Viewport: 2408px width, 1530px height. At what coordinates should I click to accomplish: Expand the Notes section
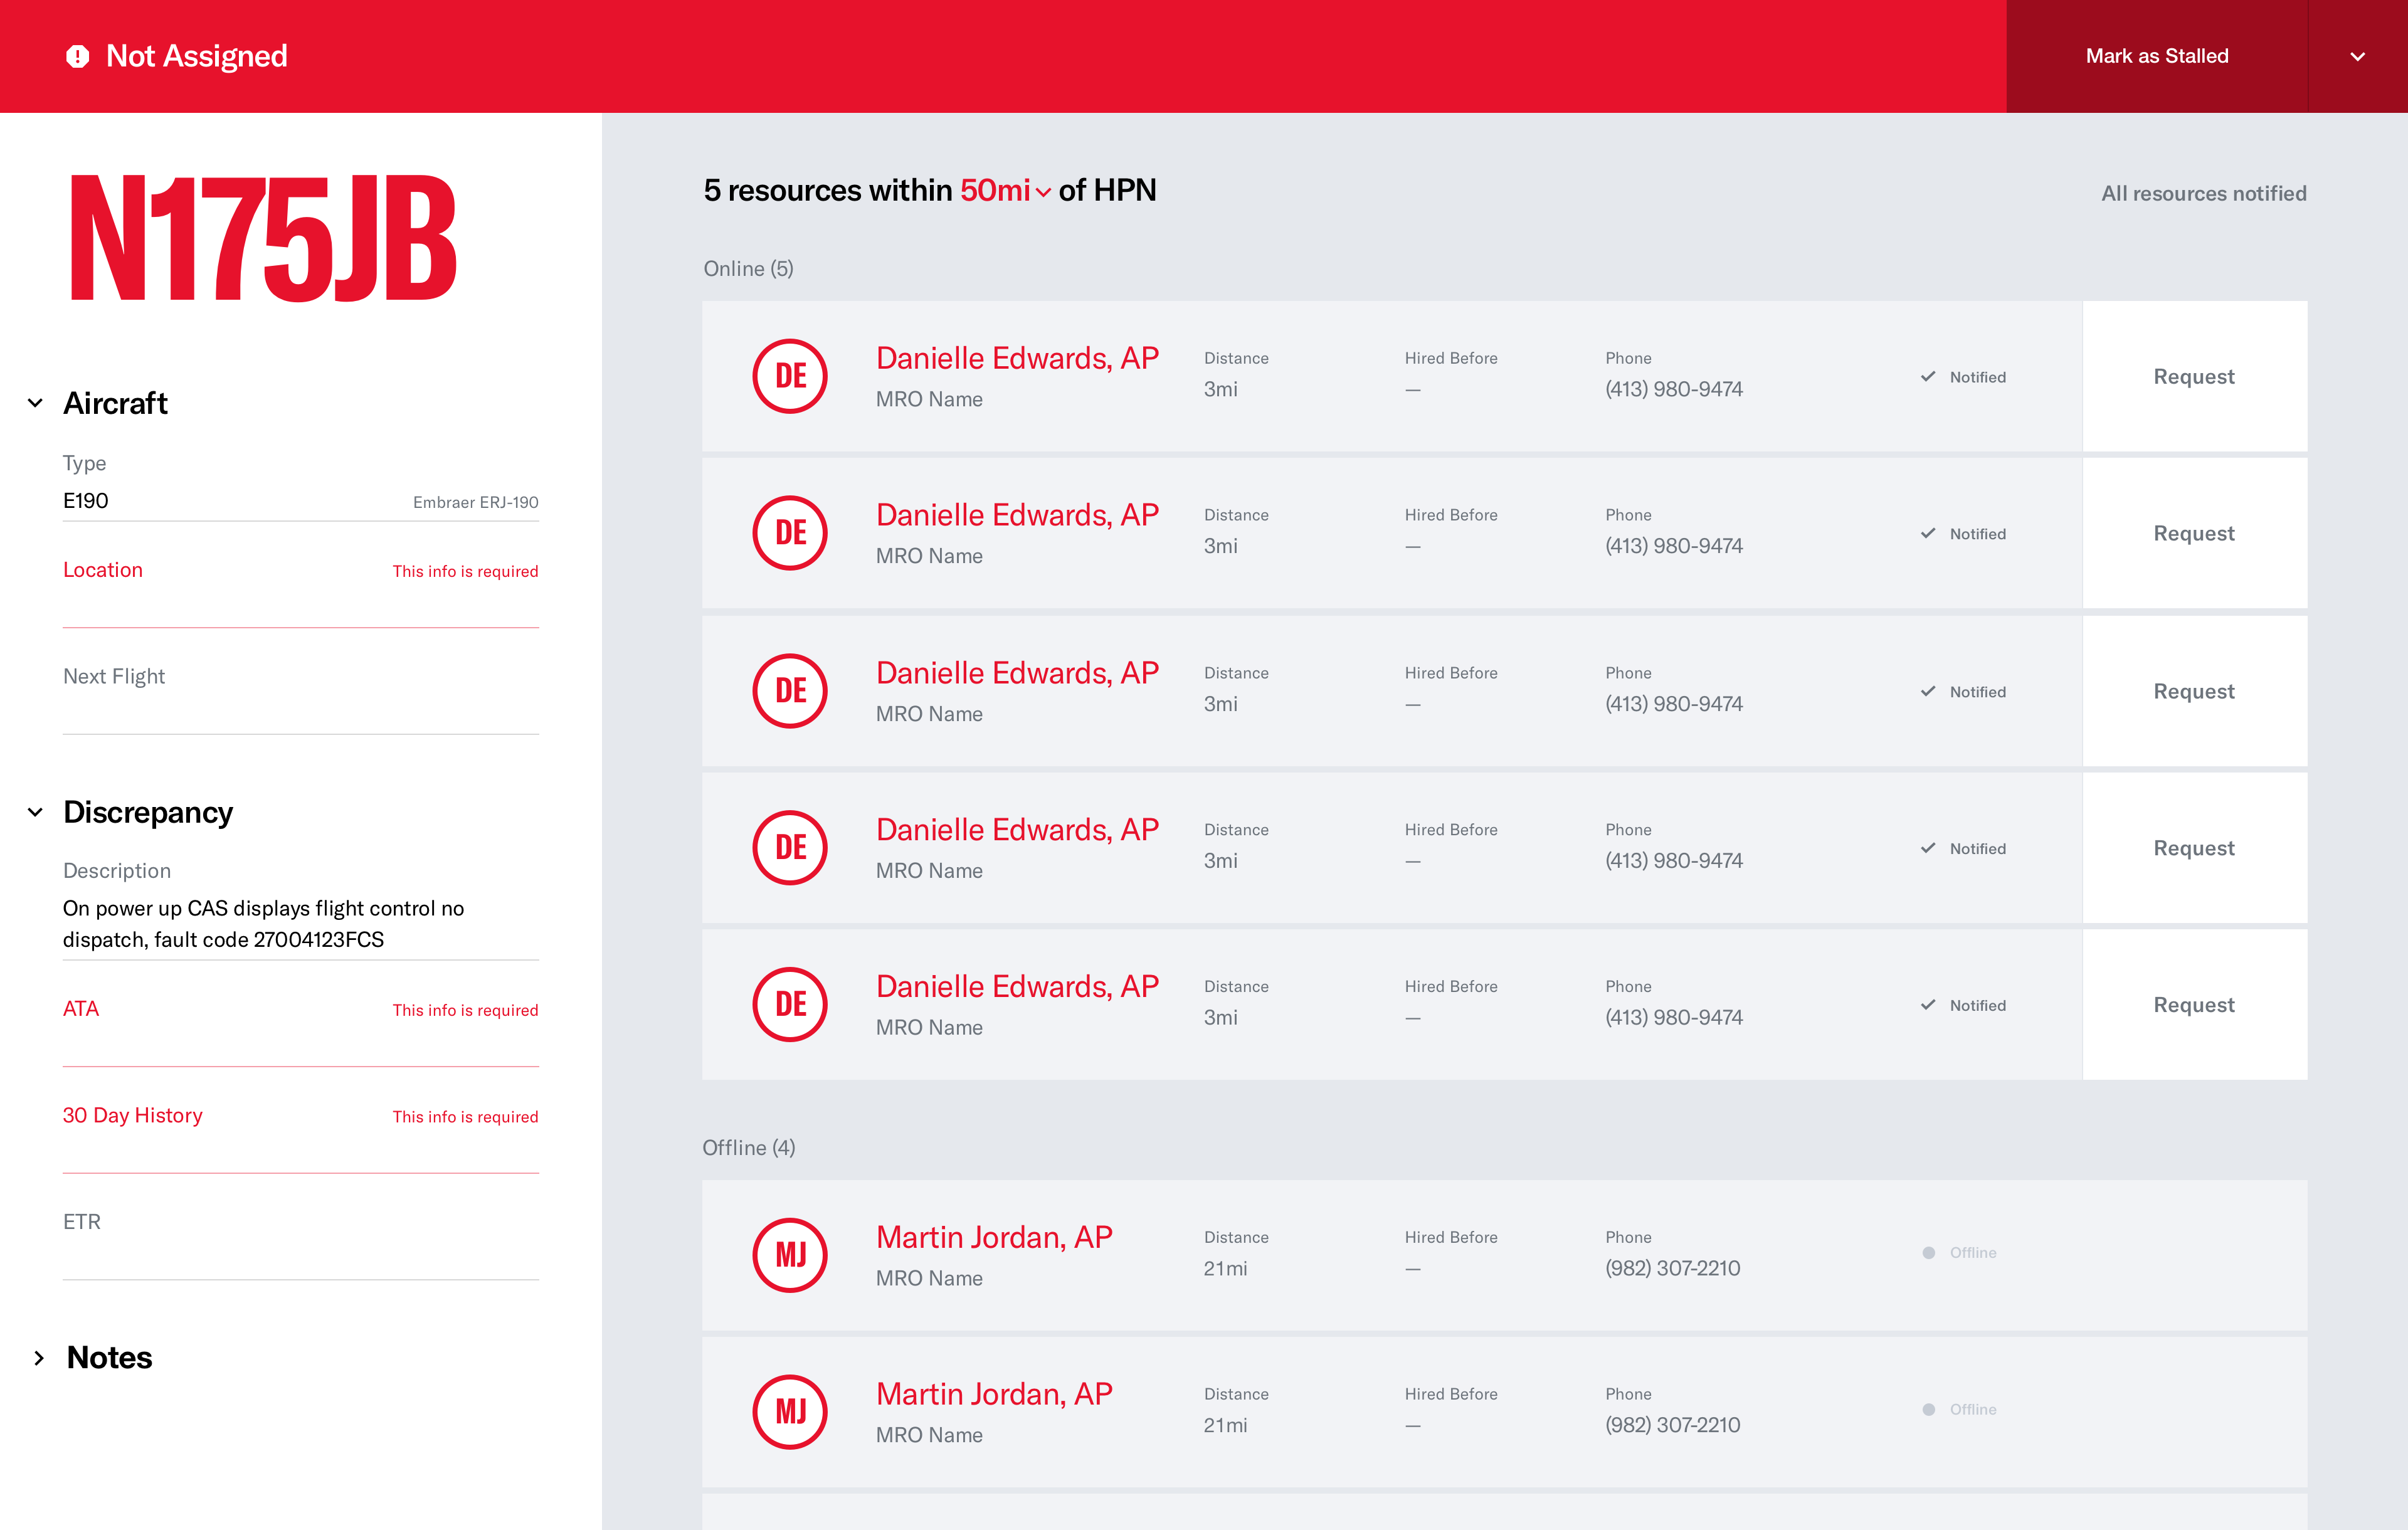(39, 1358)
